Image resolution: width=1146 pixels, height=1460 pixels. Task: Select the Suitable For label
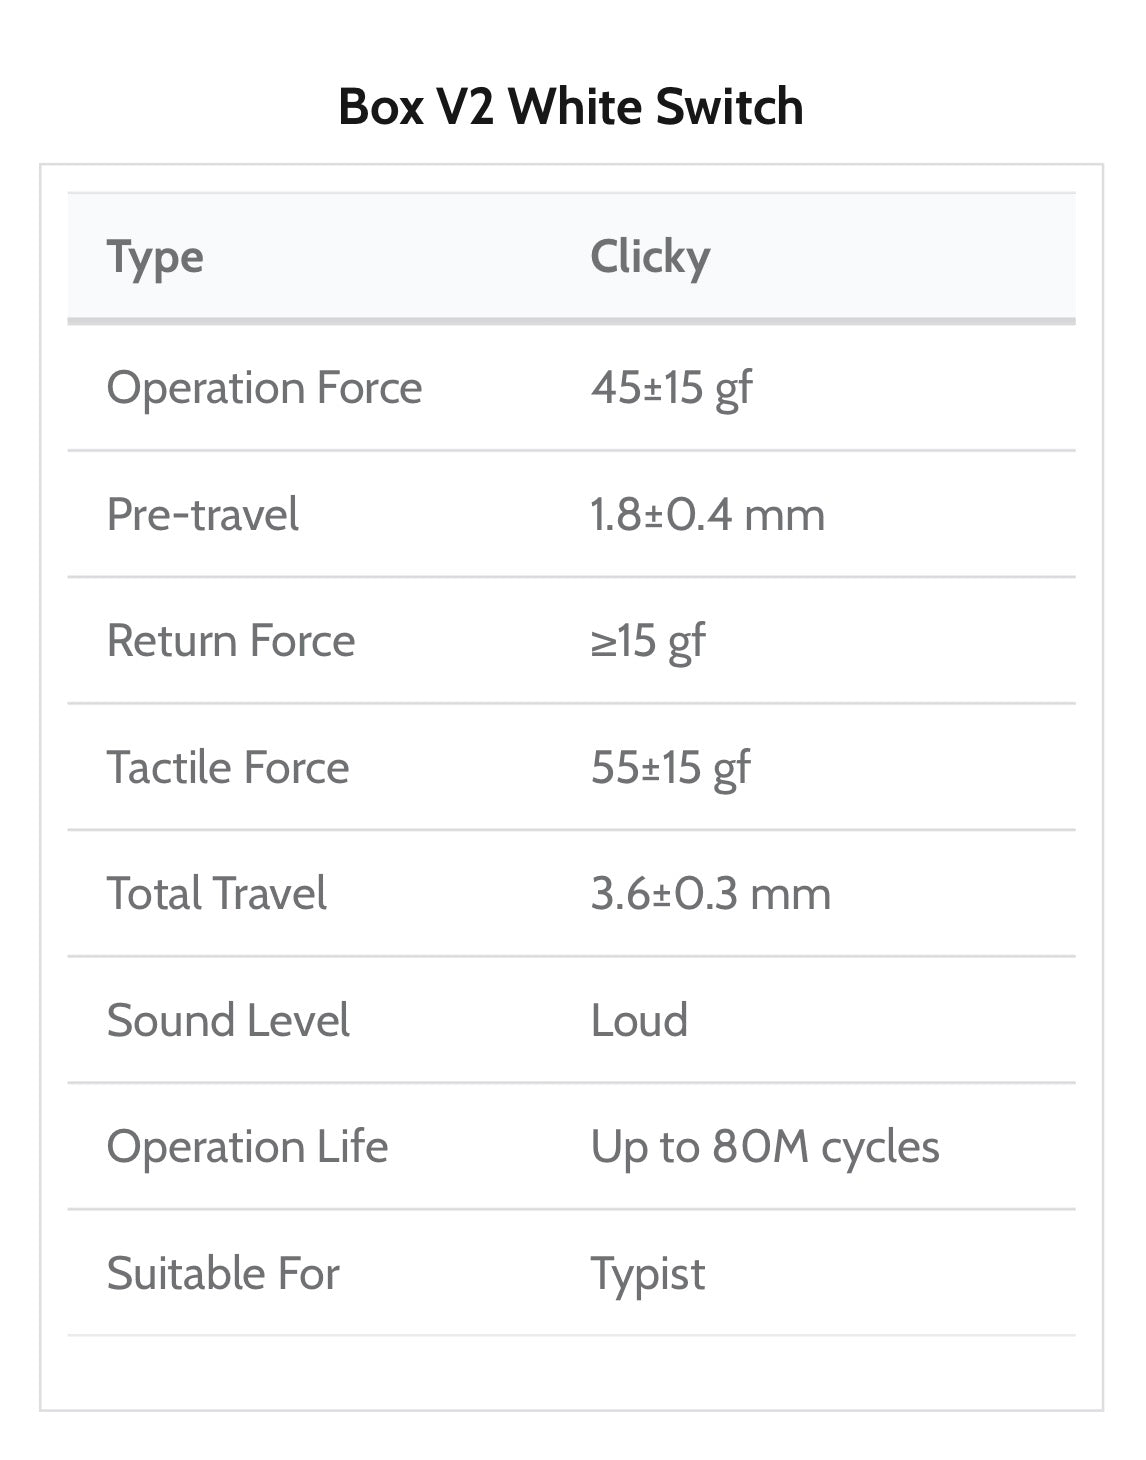click(x=223, y=1274)
